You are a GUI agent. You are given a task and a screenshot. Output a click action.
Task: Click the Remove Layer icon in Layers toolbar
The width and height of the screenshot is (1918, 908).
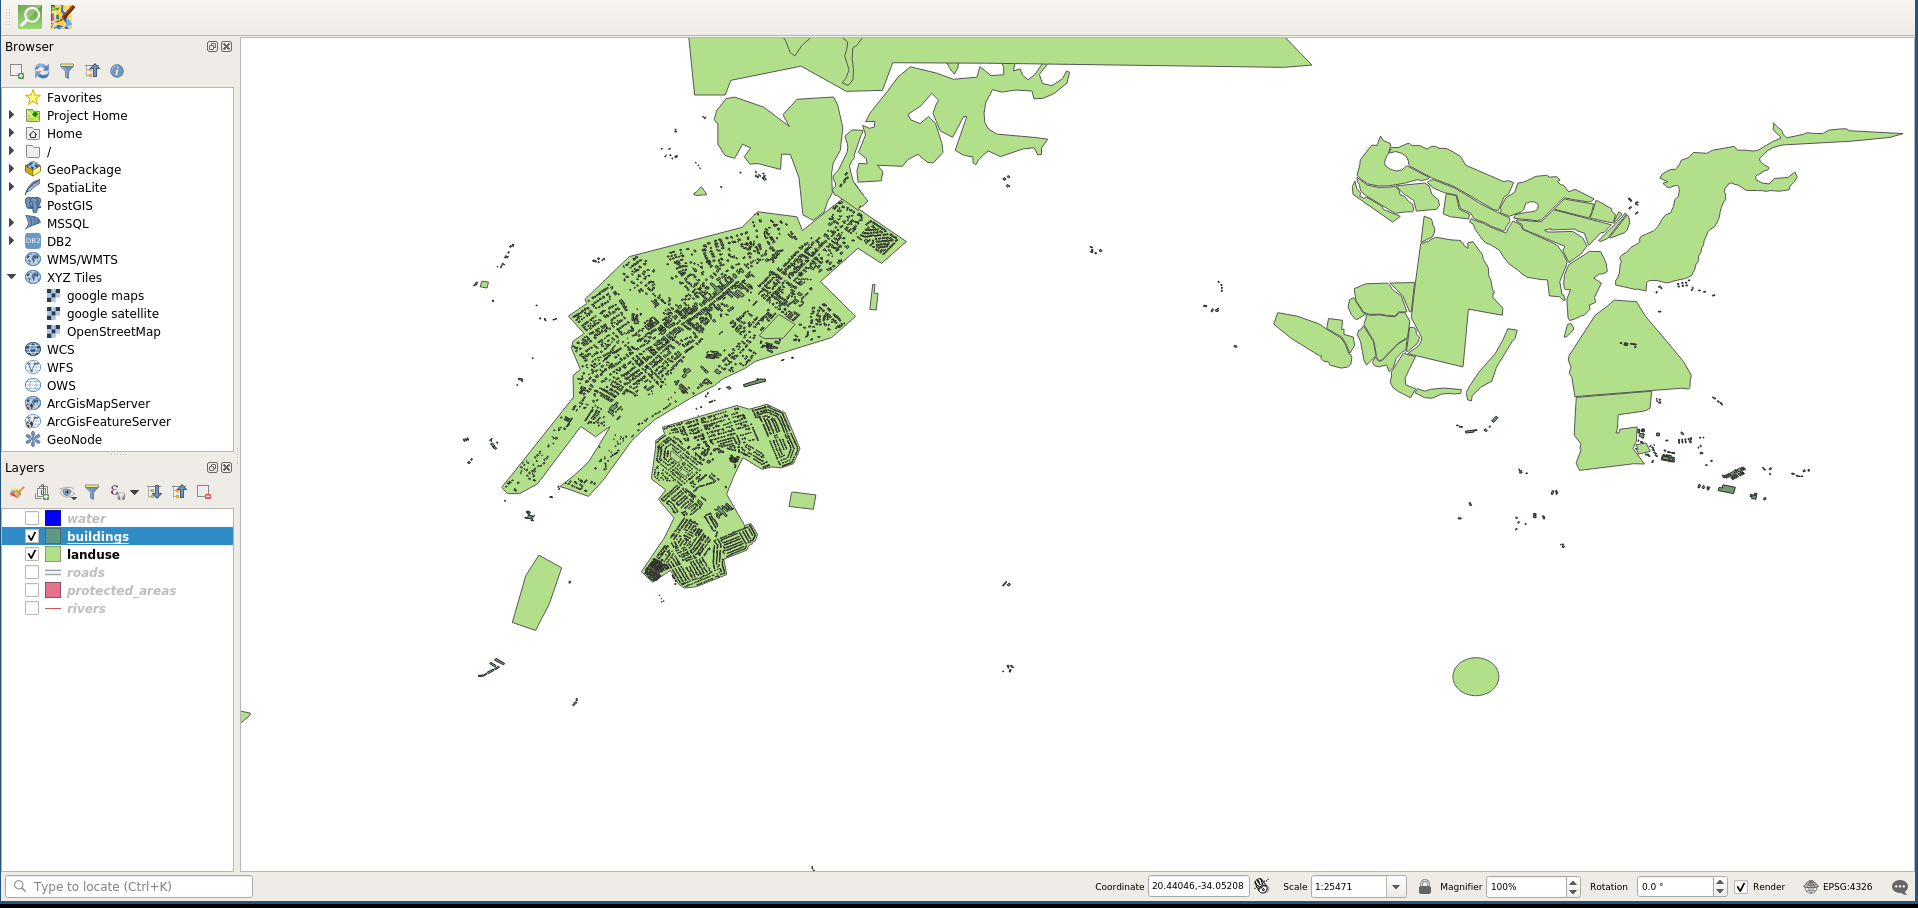[204, 492]
